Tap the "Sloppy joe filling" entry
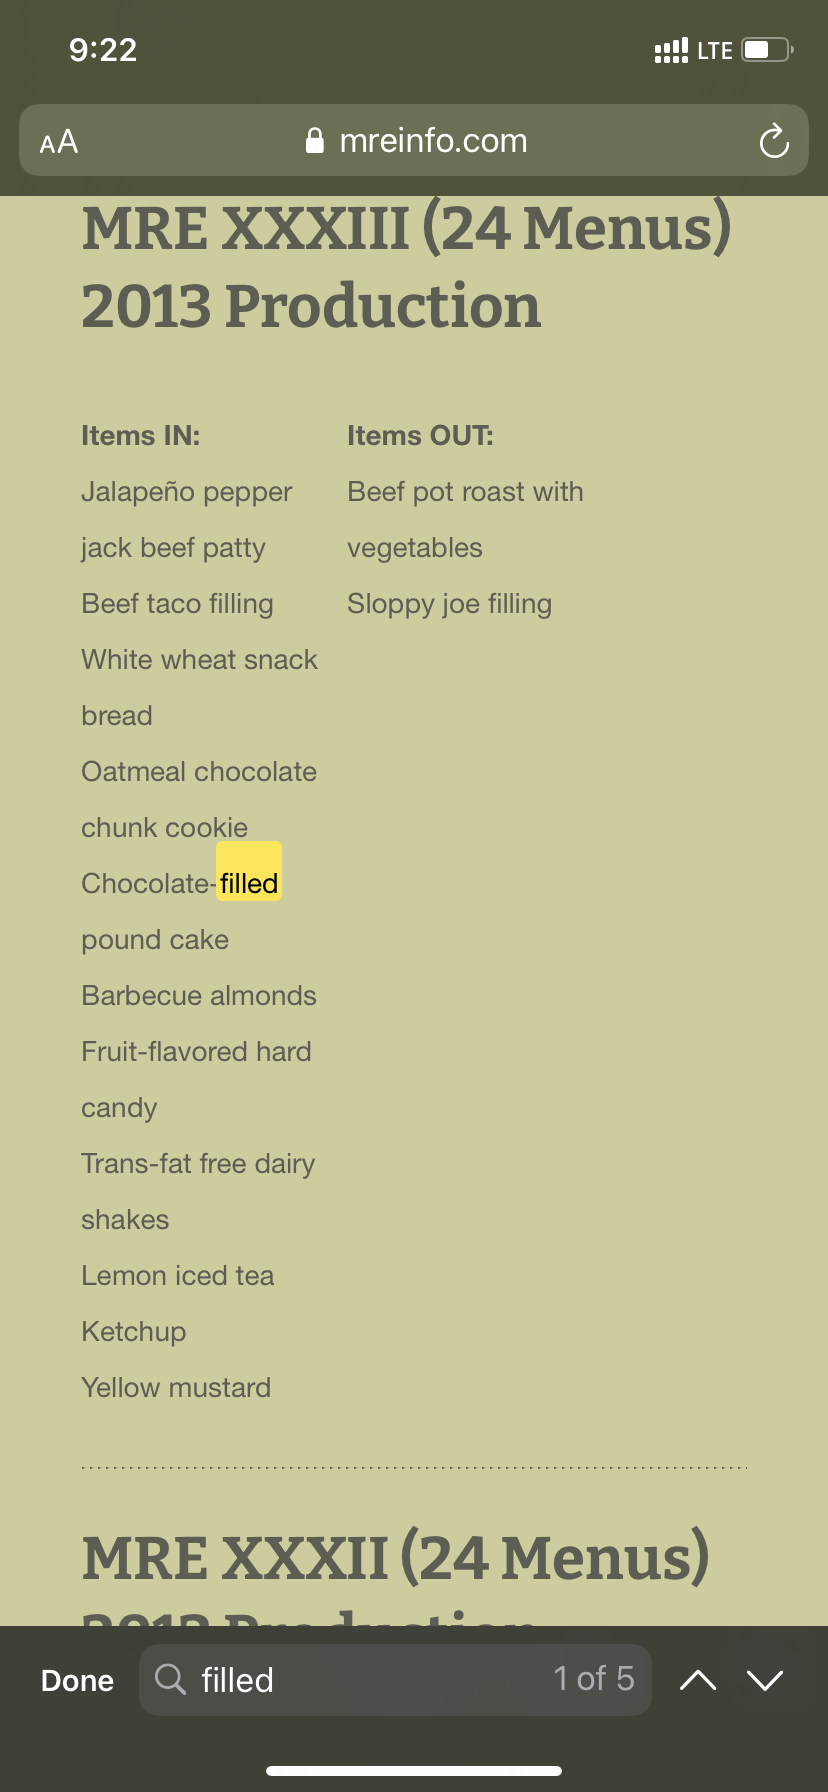Image resolution: width=828 pixels, height=1792 pixels. click(450, 604)
